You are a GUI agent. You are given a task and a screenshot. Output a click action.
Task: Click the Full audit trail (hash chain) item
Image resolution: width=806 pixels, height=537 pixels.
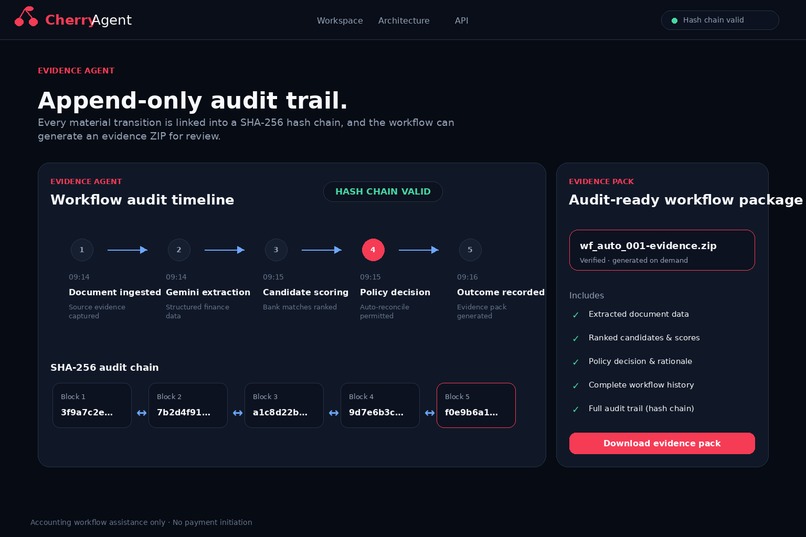click(641, 409)
